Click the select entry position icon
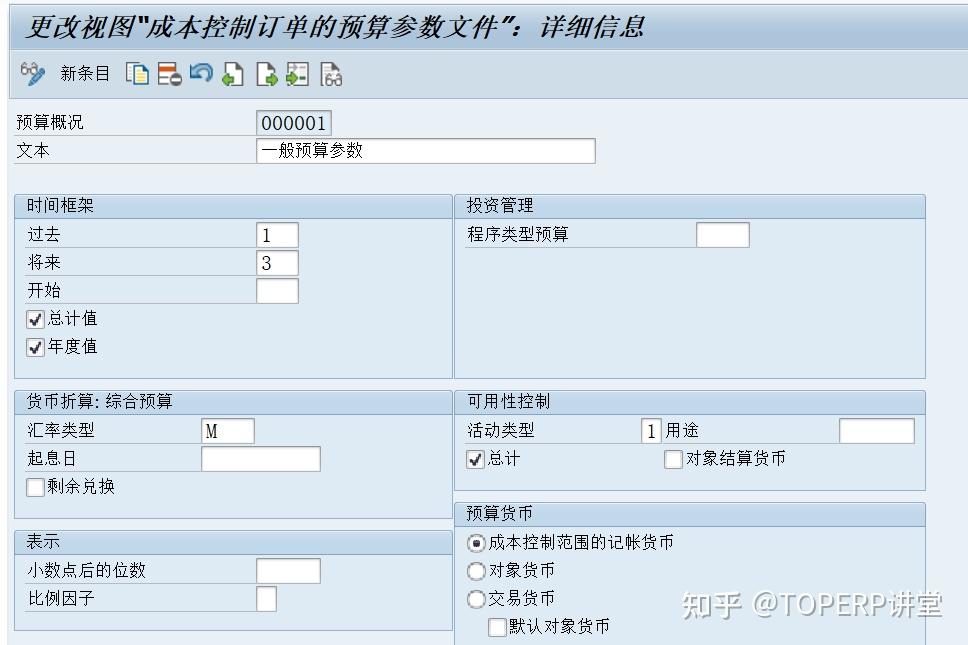The image size is (968, 645). 298,74
